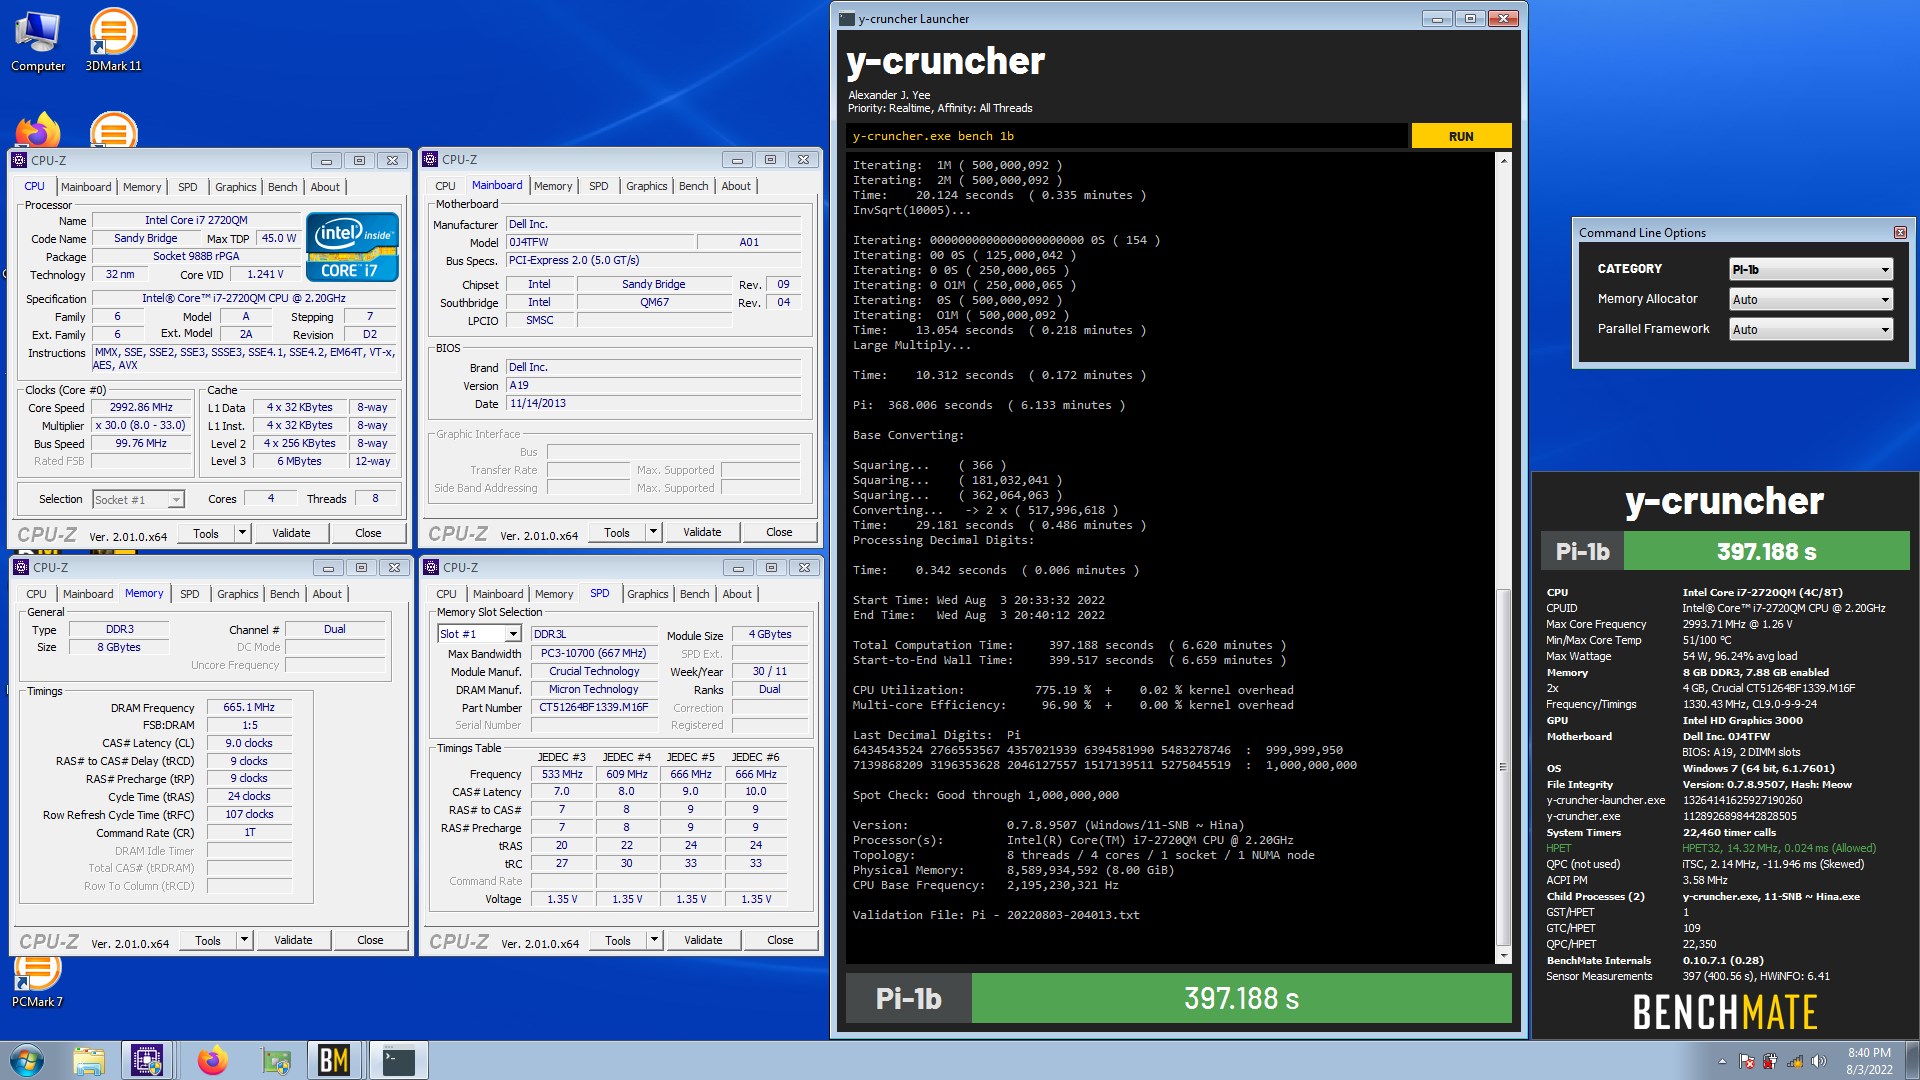This screenshot has width=1920, height=1080.
Task: Click Close button in CPU-Z CPU window
Action: (x=368, y=533)
